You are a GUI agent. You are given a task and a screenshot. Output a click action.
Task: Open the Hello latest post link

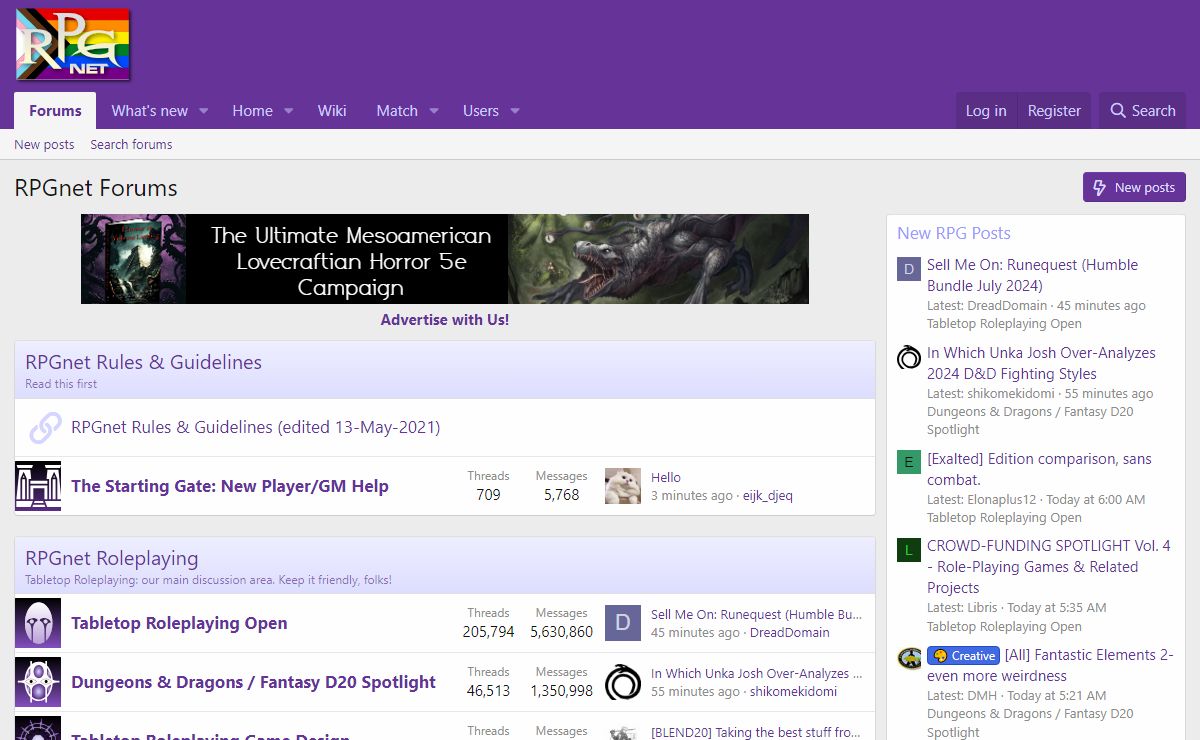pos(666,477)
